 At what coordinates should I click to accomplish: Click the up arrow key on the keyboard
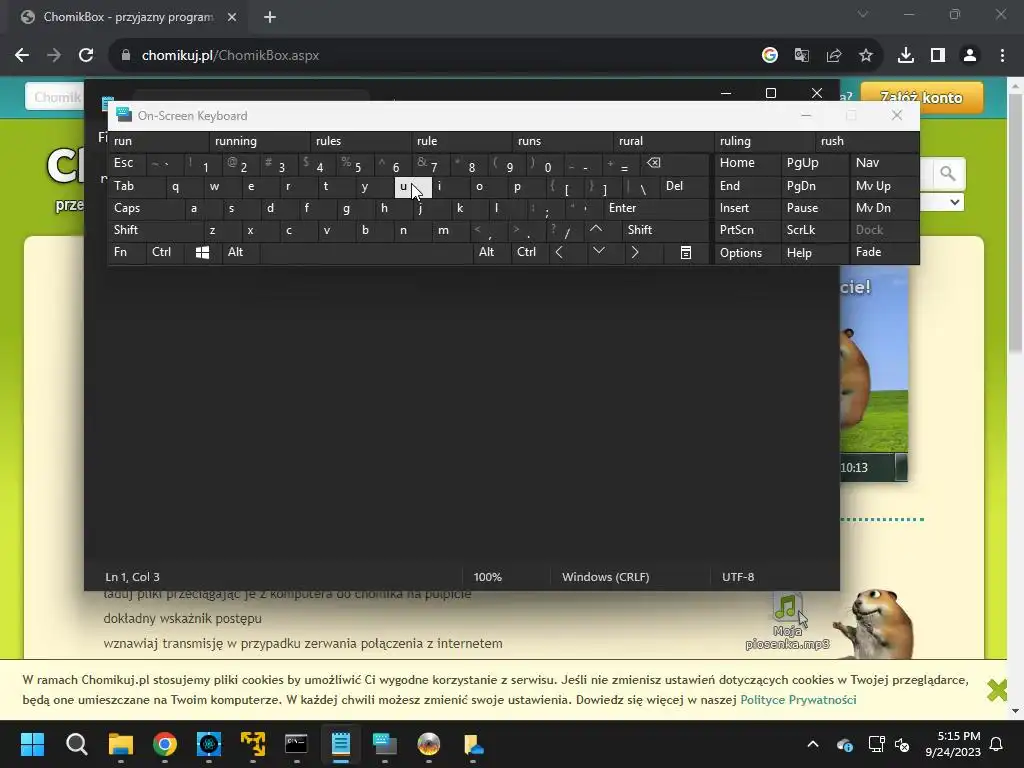coord(596,229)
